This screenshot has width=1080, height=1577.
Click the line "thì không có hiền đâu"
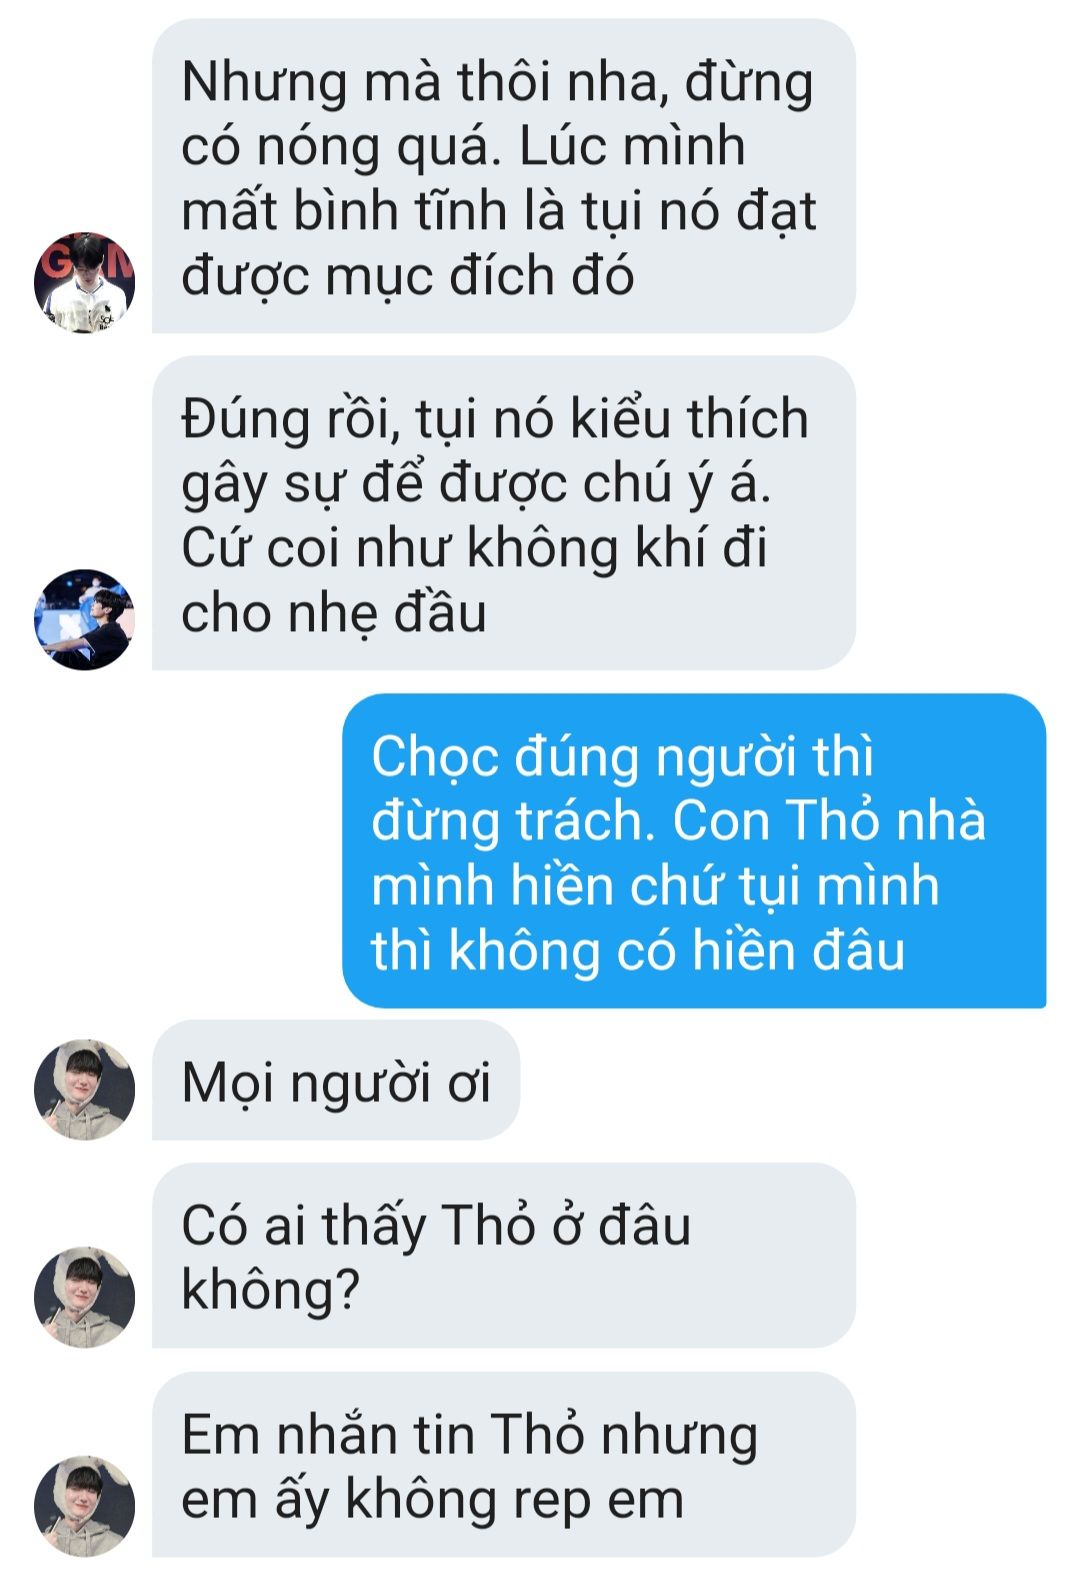tap(638, 950)
